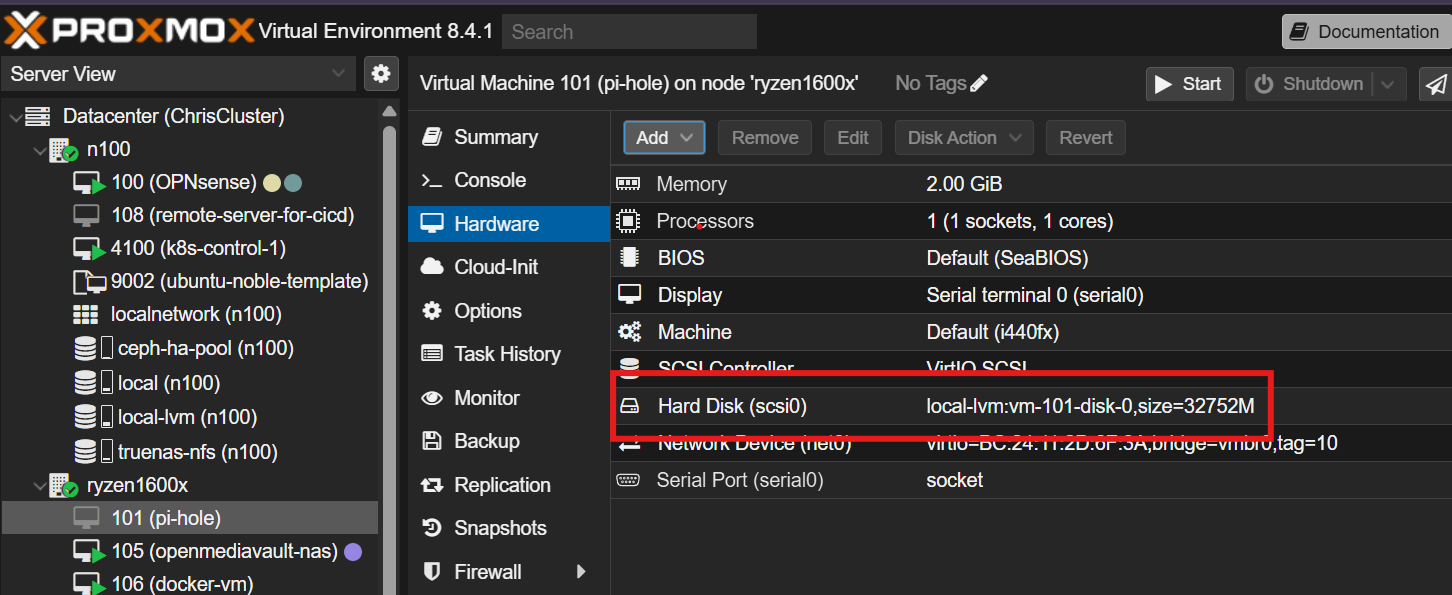Open the Add hardware dropdown

click(664, 138)
